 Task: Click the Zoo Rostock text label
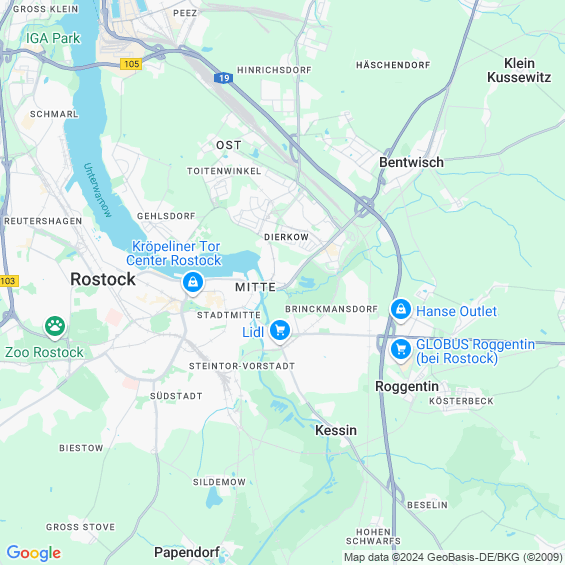(x=44, y=352)
